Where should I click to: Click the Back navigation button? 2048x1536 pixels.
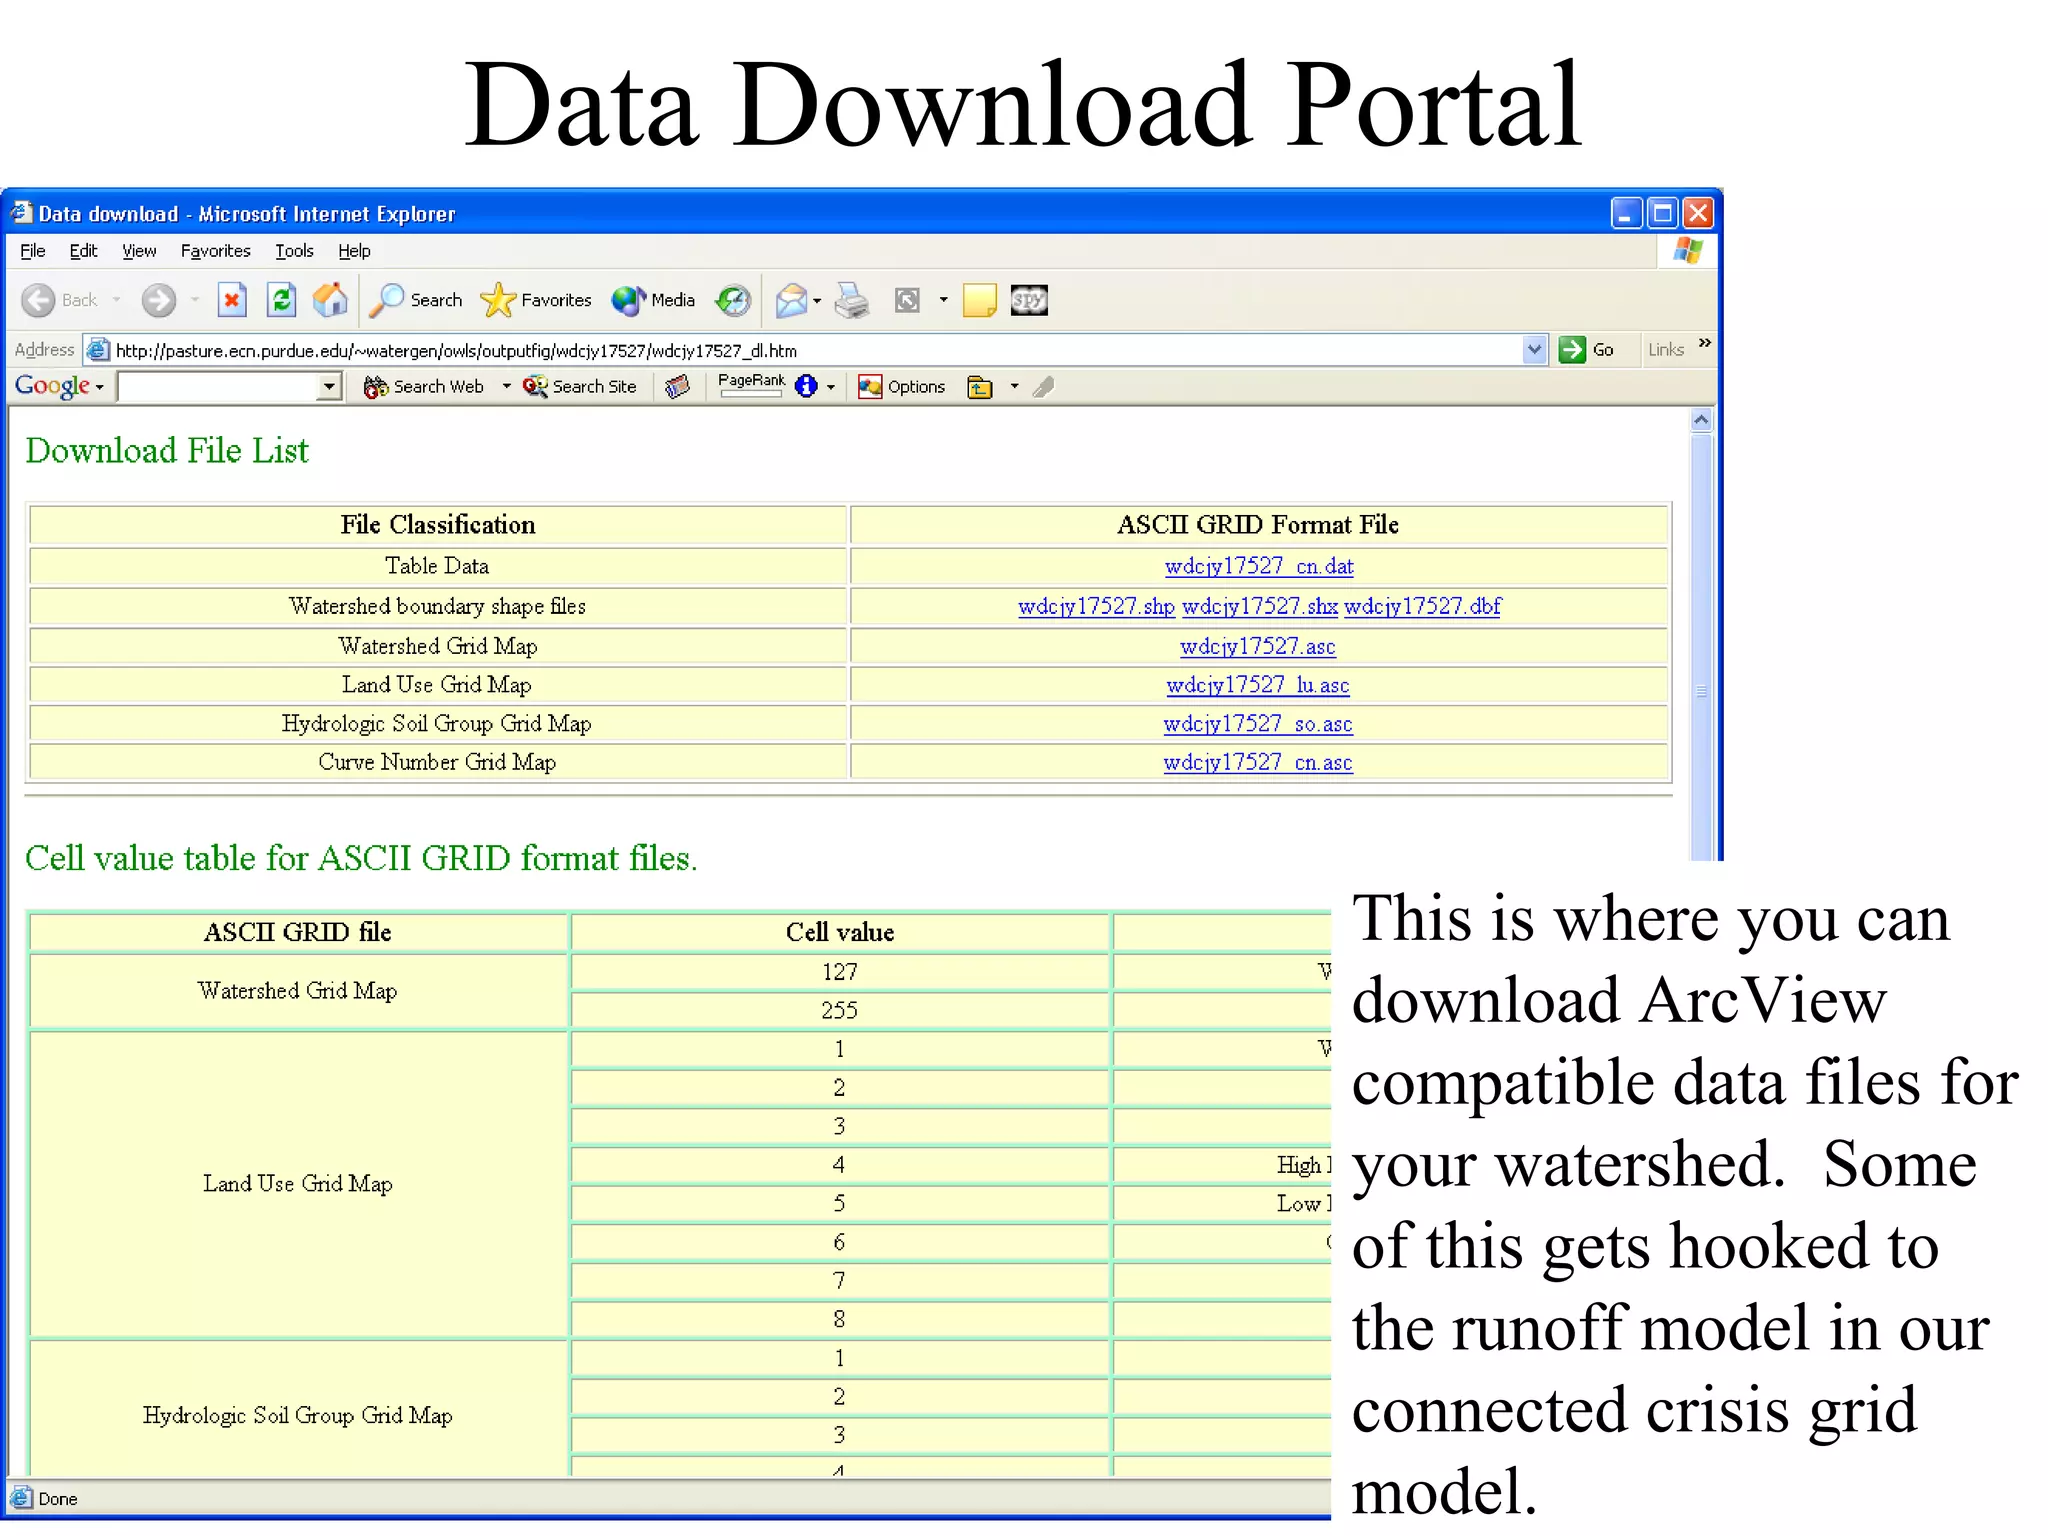[x=59, y=300]
